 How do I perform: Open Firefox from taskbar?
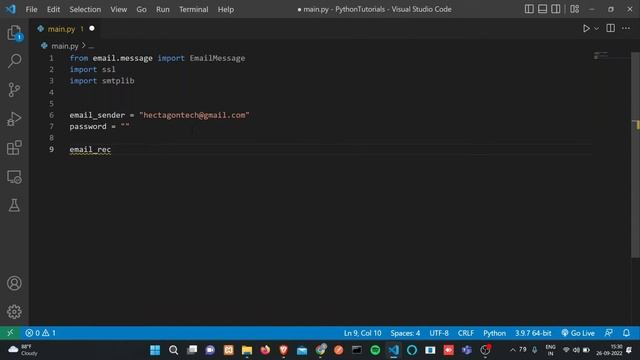(x=265, y=350)
